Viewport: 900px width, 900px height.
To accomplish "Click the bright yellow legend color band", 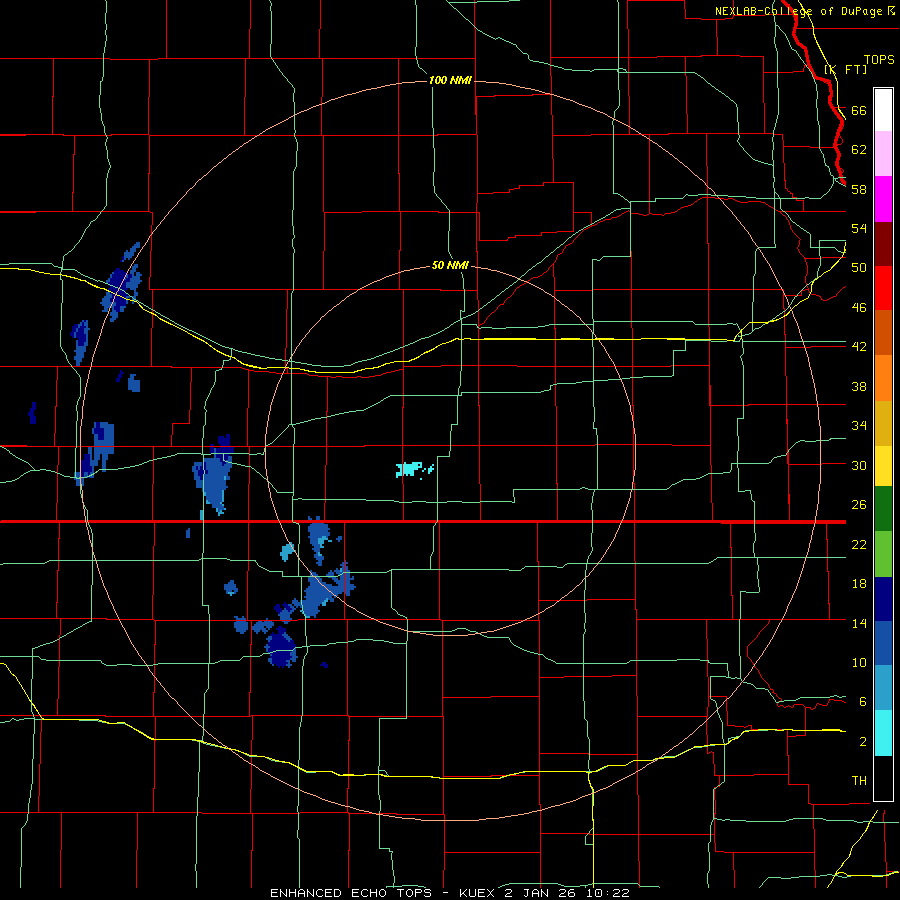I will [x=883, y=466].
